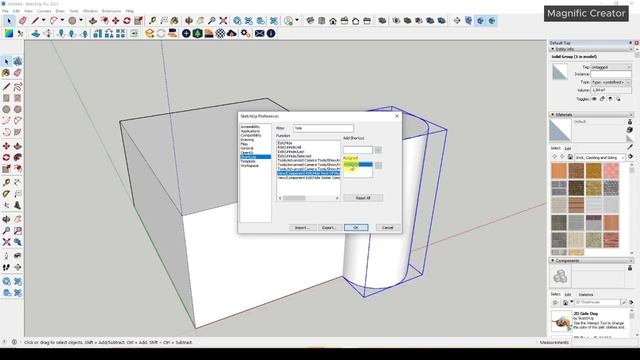Open the Tag dropdown in Entity Info
This screenshot has height=360, width=640.
coord(611,67)
